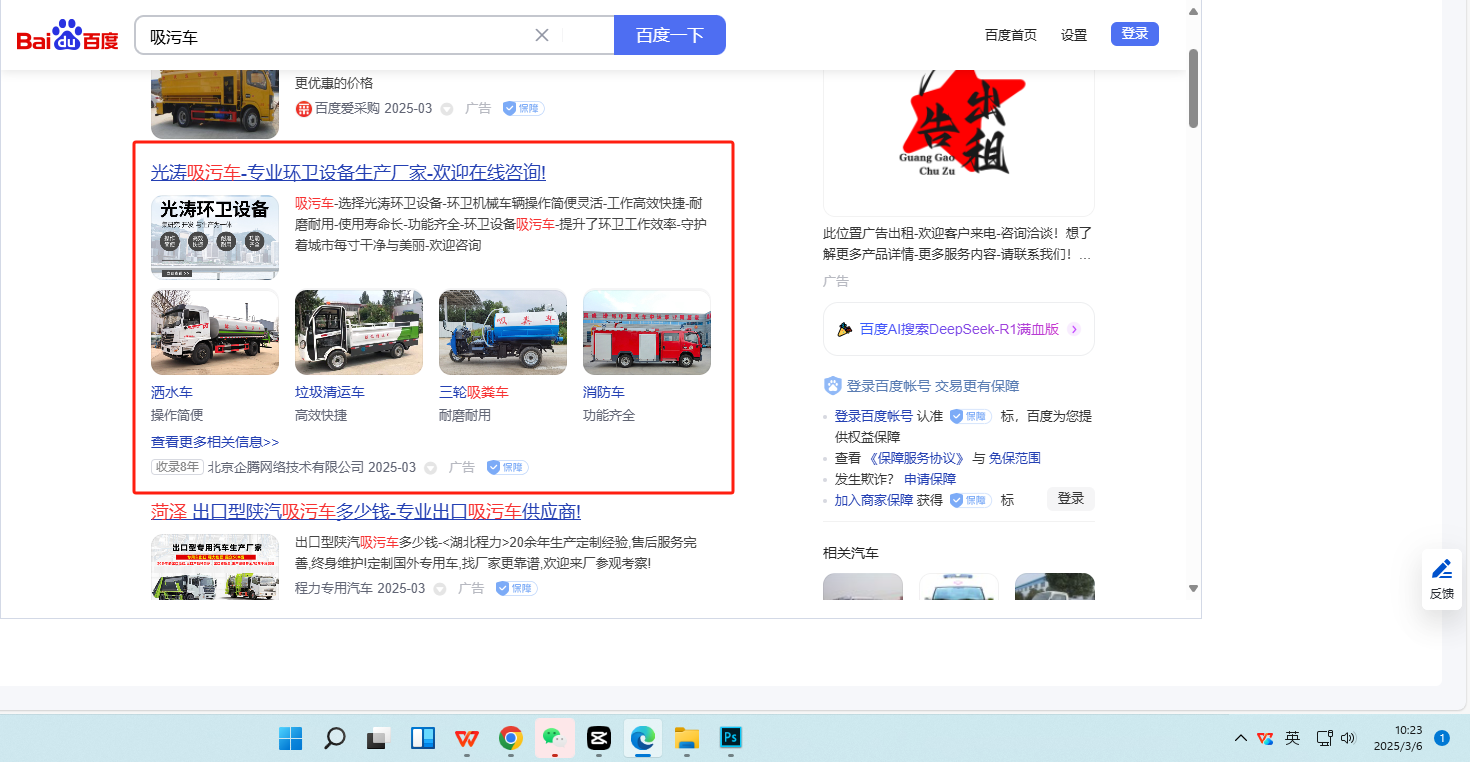1470x762 pixels.
Task: Launch WPS Office from the taskbar
Action: pyautogui.click(x=466, y=739)
